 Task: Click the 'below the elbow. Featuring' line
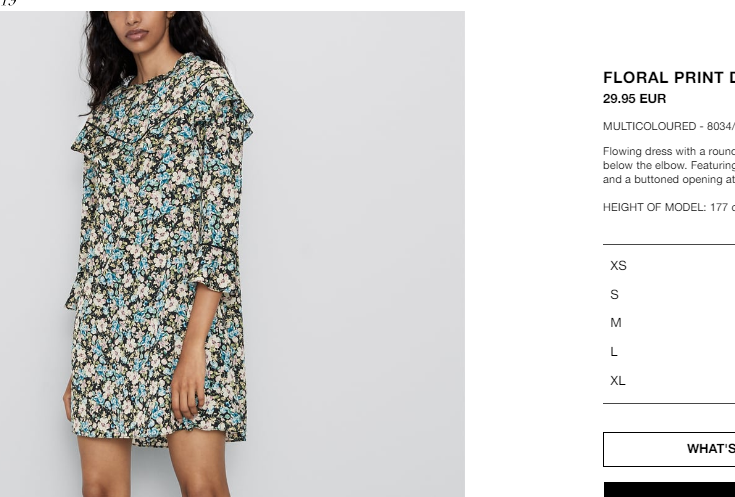click(669, 166)
